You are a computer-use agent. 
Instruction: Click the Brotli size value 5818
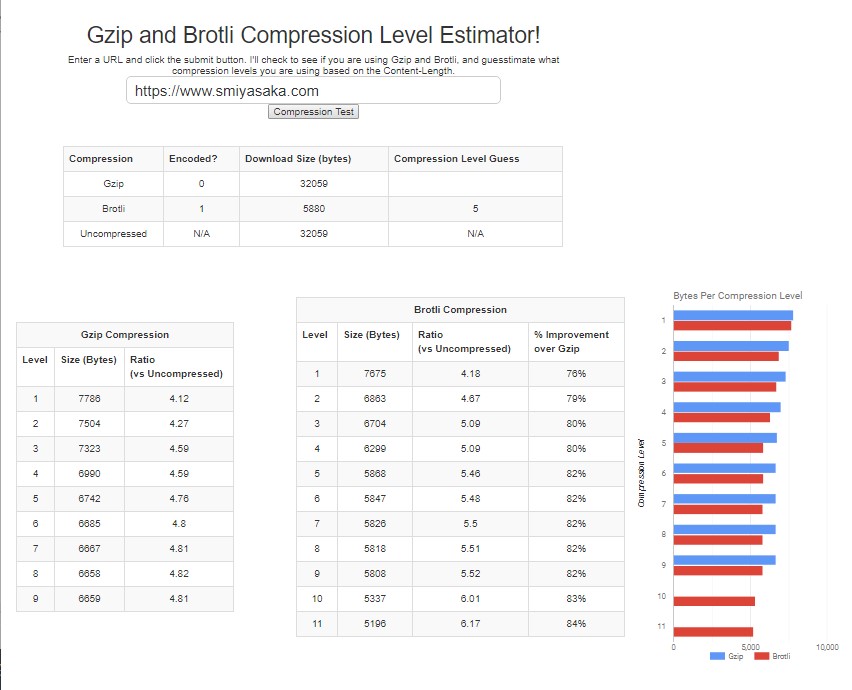[x=375, y=549]
